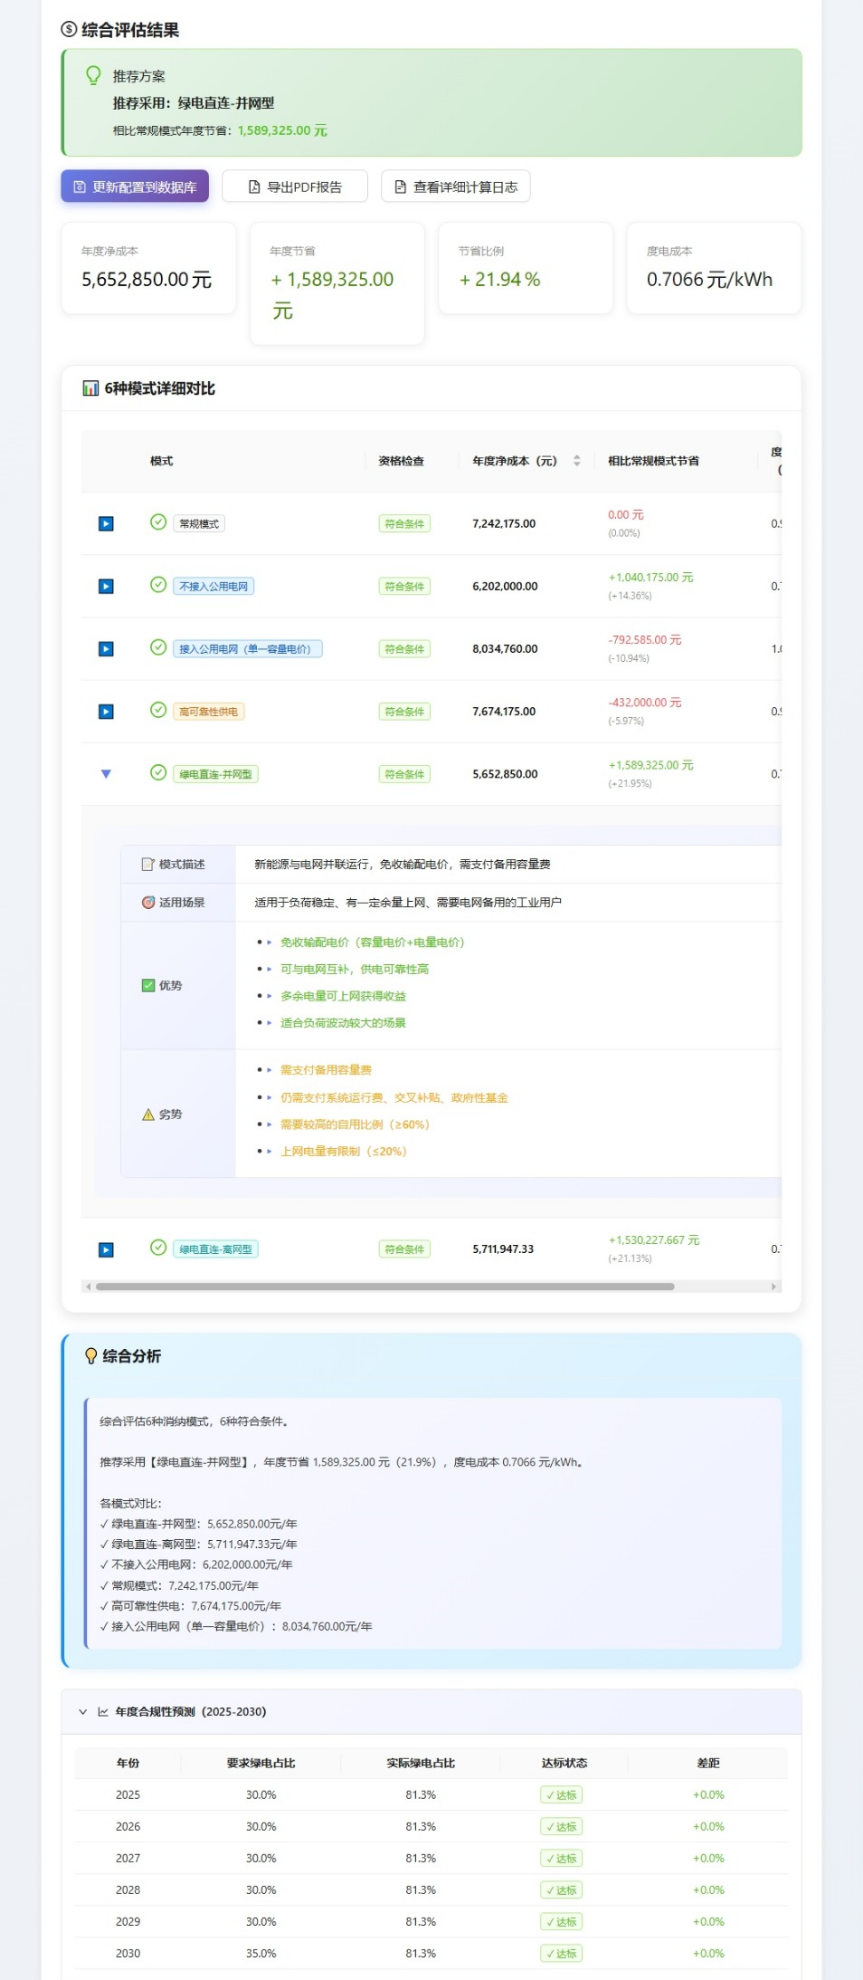Expand the 常规模式 row details
The image size is (863, 1980).
click(x=106, y=523)
